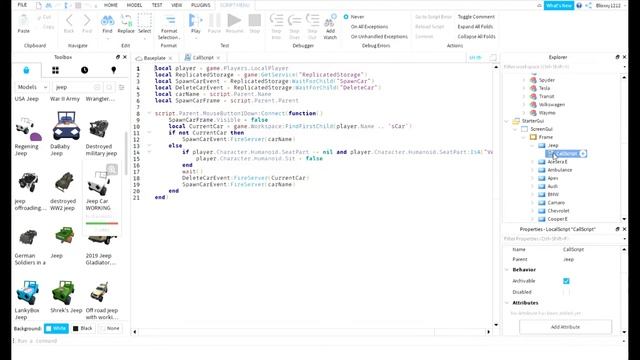The width and height of the screenshot is (640, 360).
Task: Click the Toolbox search magnifier icon
Action: [x=109, y=87]
